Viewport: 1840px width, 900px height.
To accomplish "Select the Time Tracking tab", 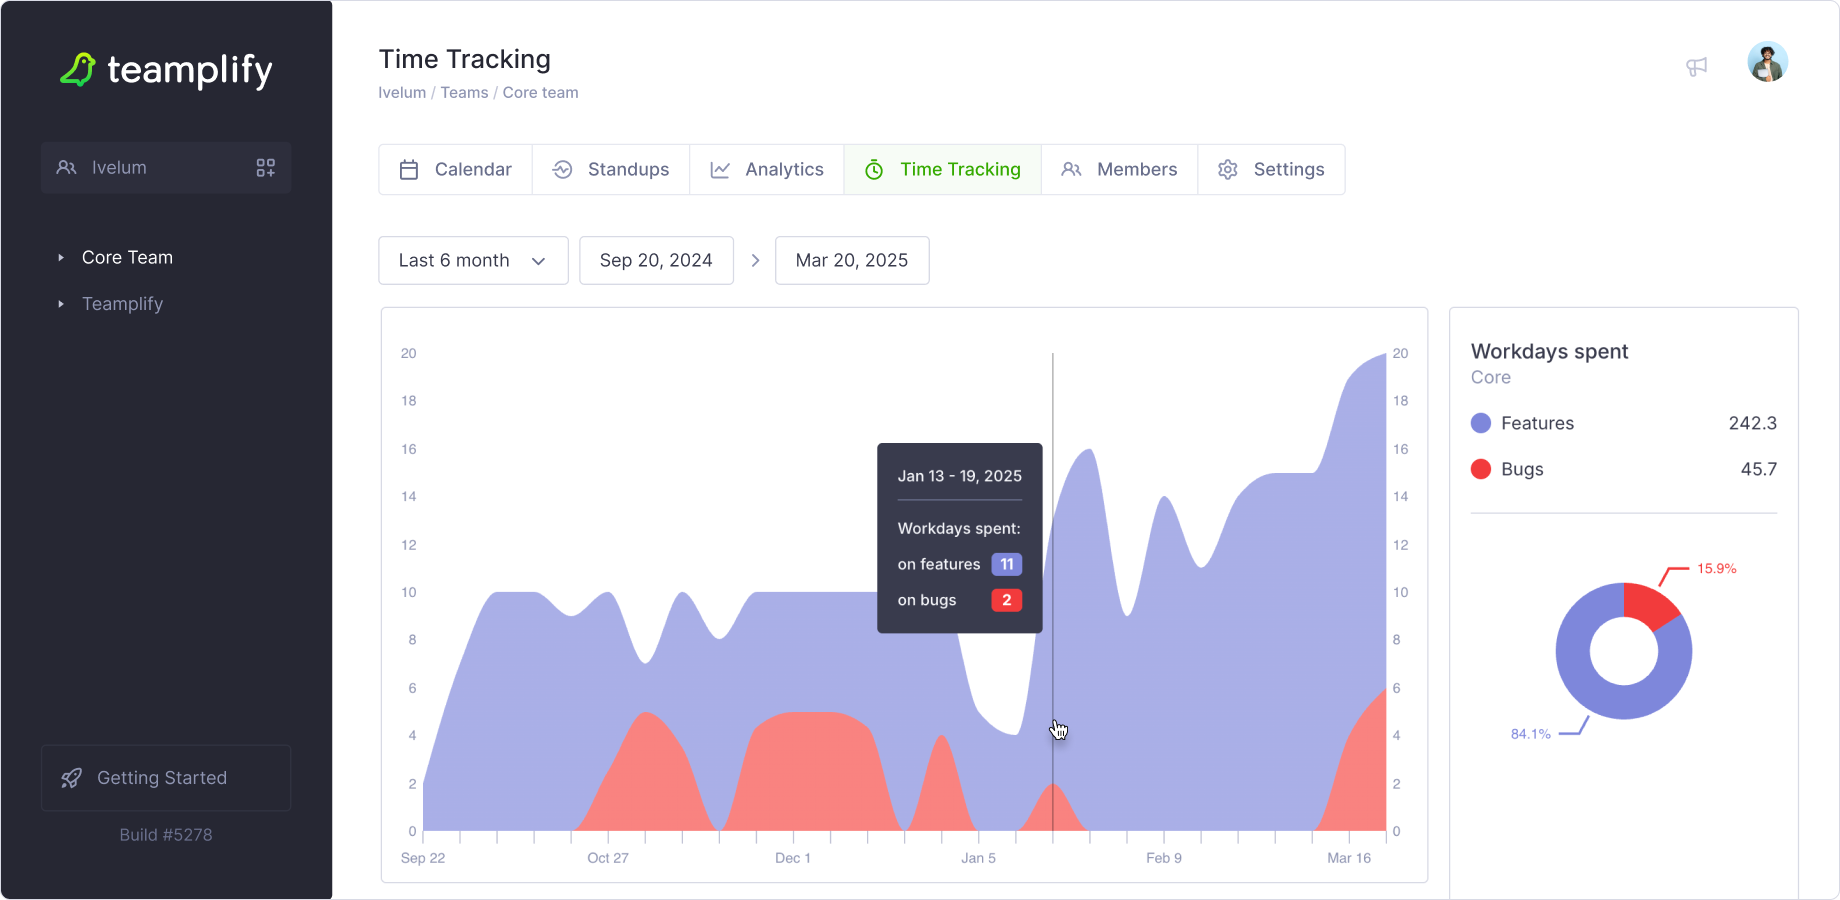I will point(943,170).
